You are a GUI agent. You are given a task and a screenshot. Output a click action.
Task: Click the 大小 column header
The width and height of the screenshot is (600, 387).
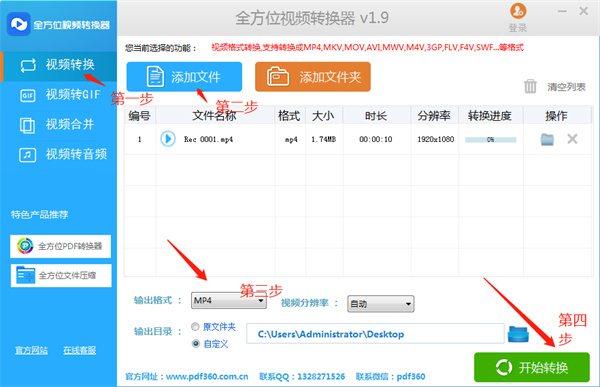coord(323,116)
